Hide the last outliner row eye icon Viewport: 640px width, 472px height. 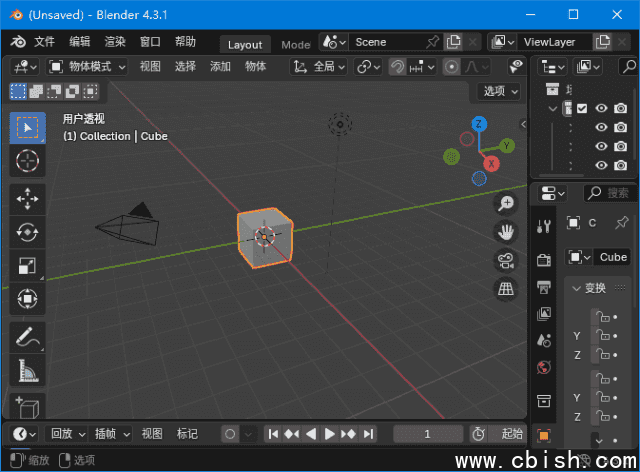tap(601, 165)
